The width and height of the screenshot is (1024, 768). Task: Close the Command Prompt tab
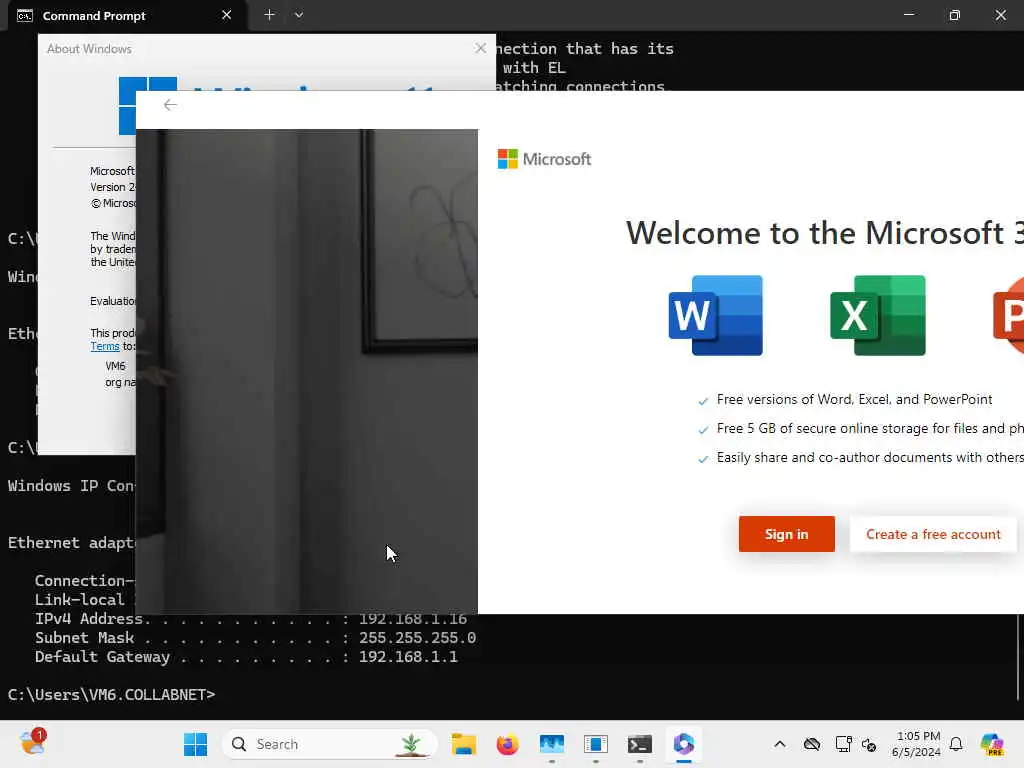pos(226,15)
